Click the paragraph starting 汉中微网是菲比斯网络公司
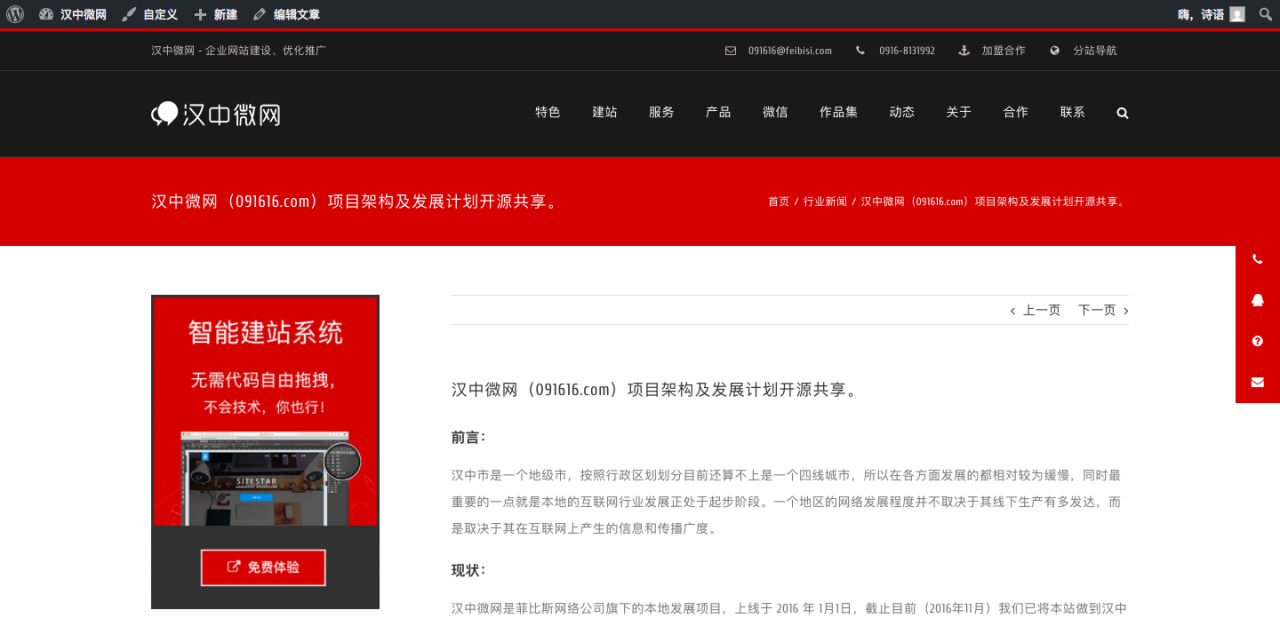This screenshot has height=626, width=1280. click(x=789, y=608)
